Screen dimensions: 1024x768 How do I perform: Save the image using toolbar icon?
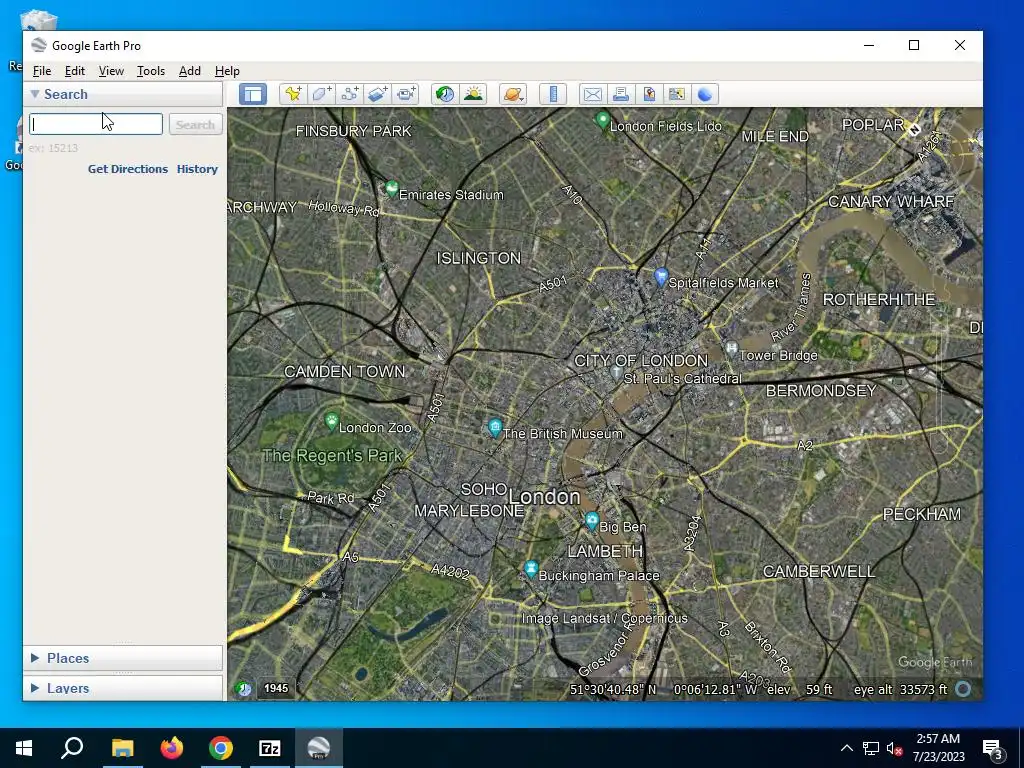pyautogui.click(x=648, y=94)
